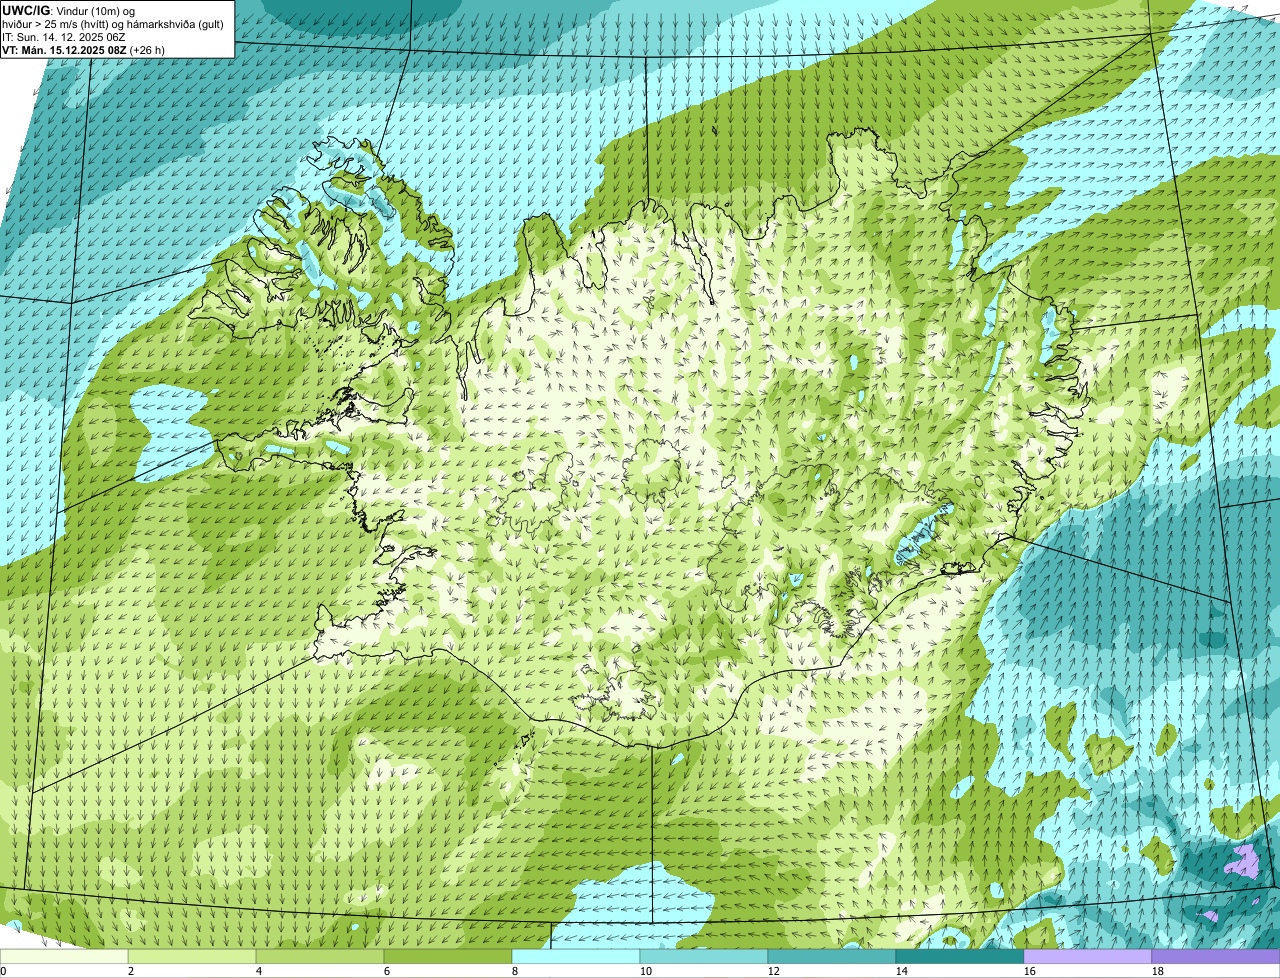The height and width of the screenshot is (978, 1280).
Task: Click the 0–2 m/s palest legend swatch
Action: tap(64, 957)
